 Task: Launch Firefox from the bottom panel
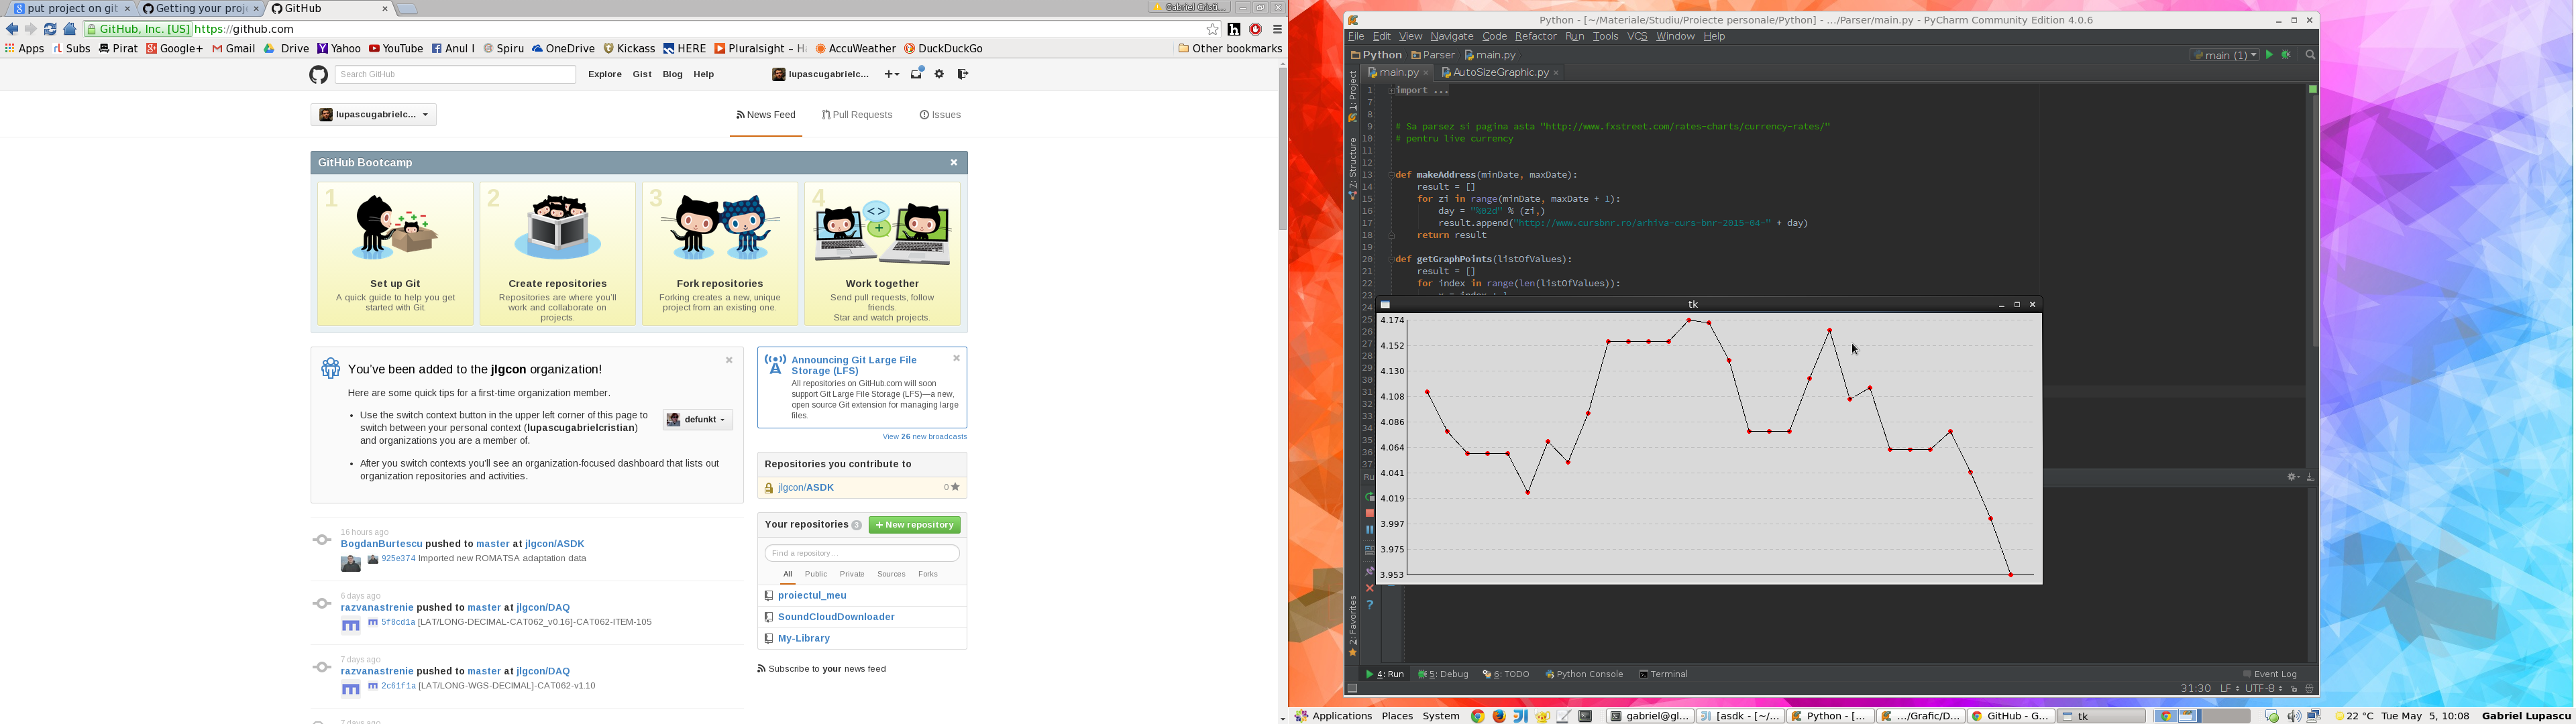pyautogui.click(x=1499, y=716)
